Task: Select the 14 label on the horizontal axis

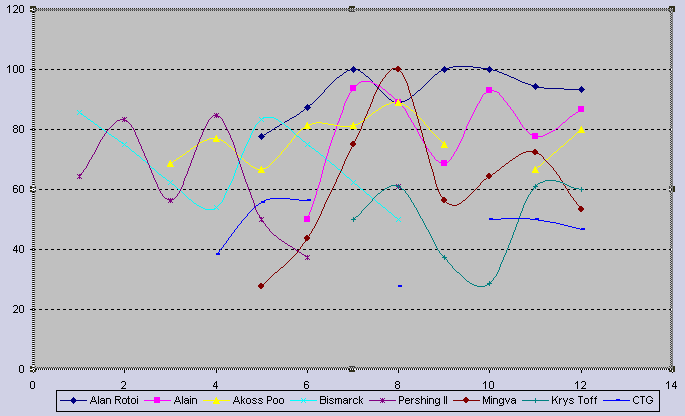Action: coord(672,383)
